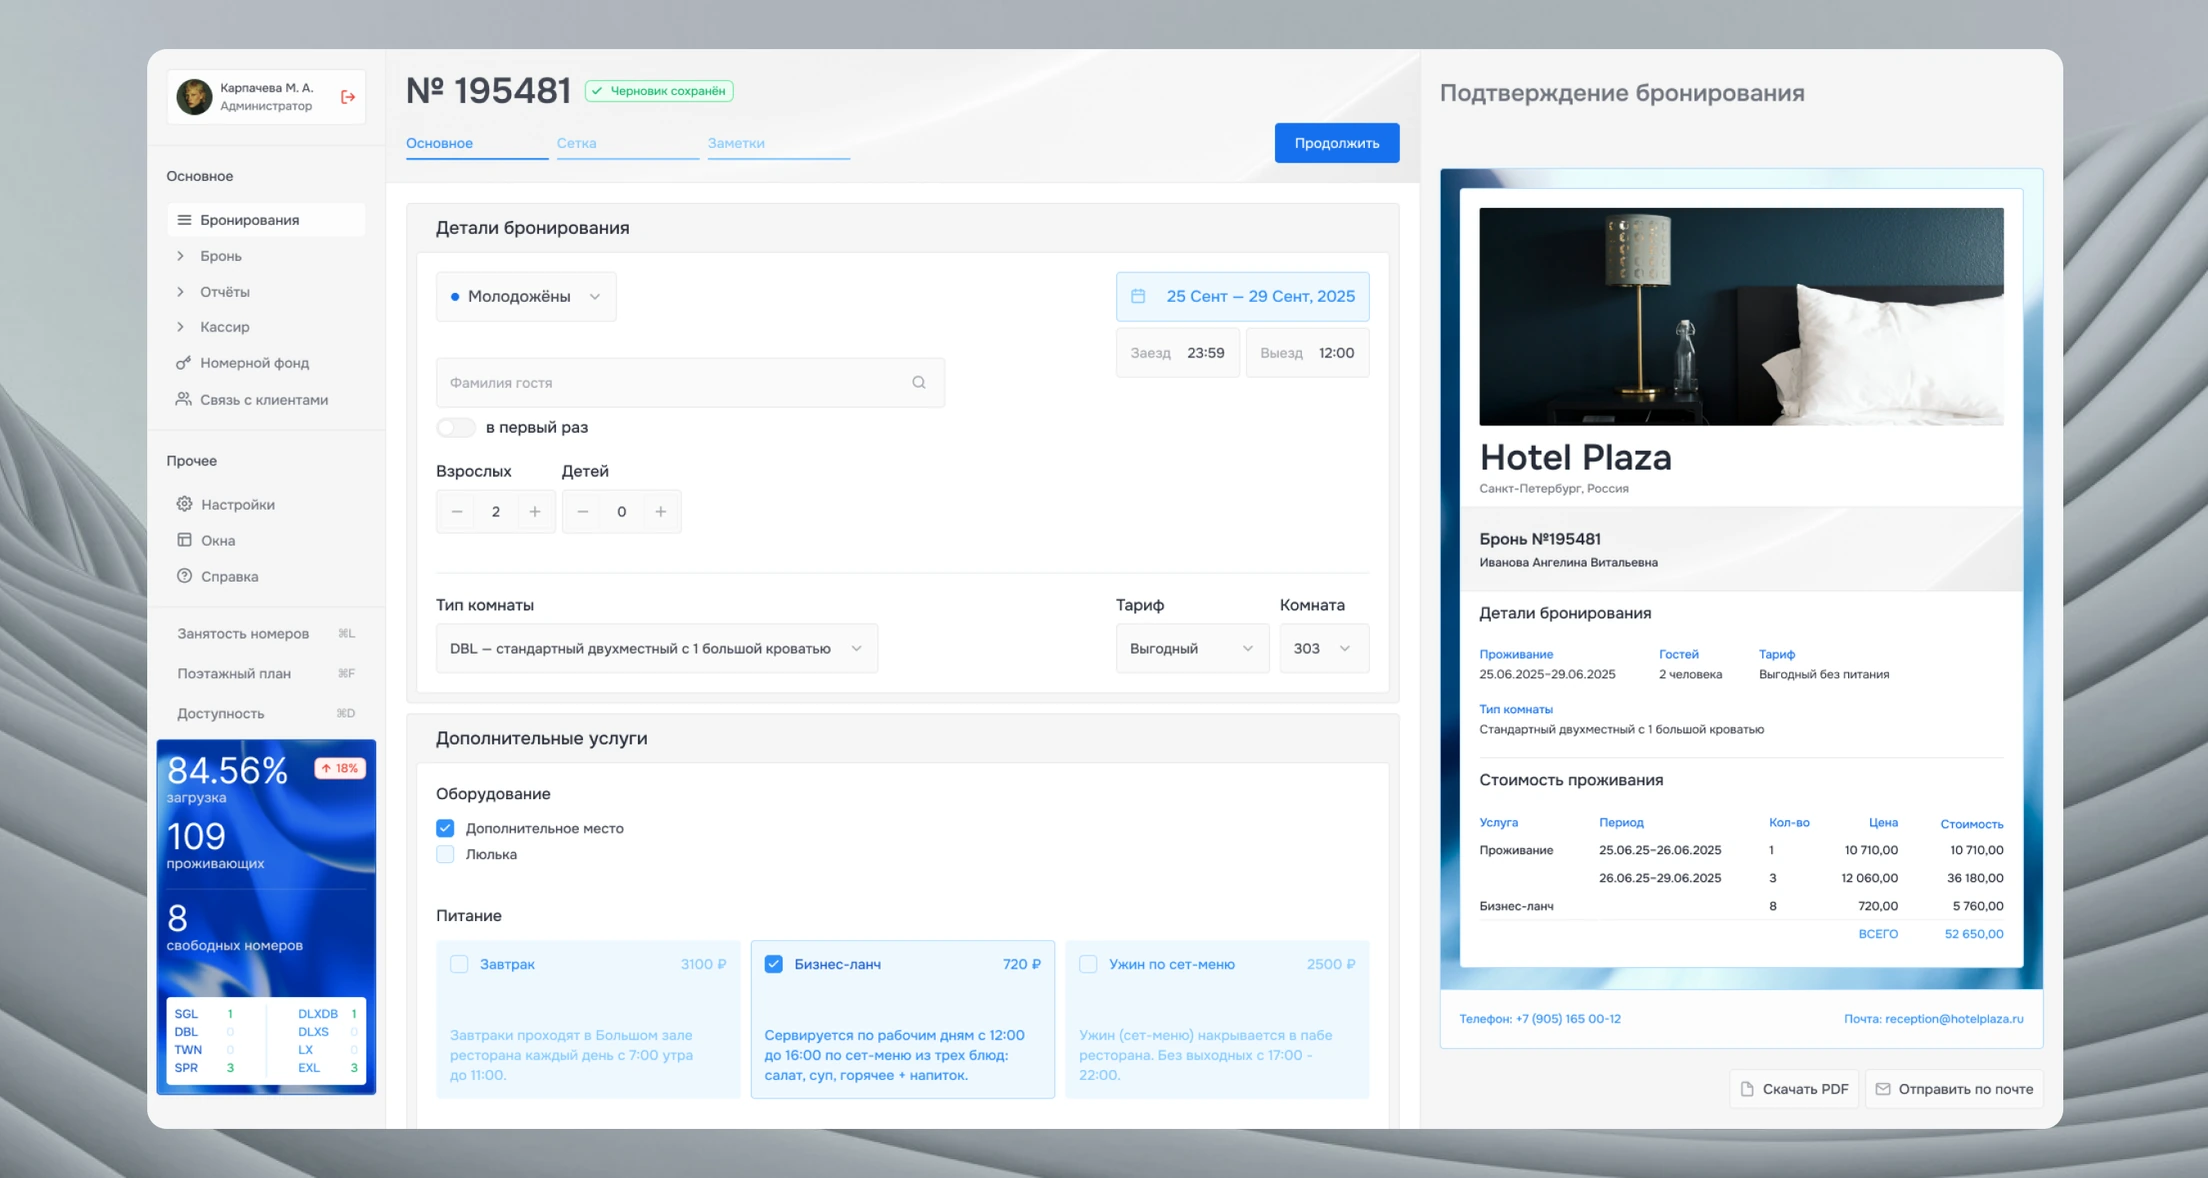
Task: Click the logout icon next to Карпачева М. А.
Action: (x=348, y=97)
